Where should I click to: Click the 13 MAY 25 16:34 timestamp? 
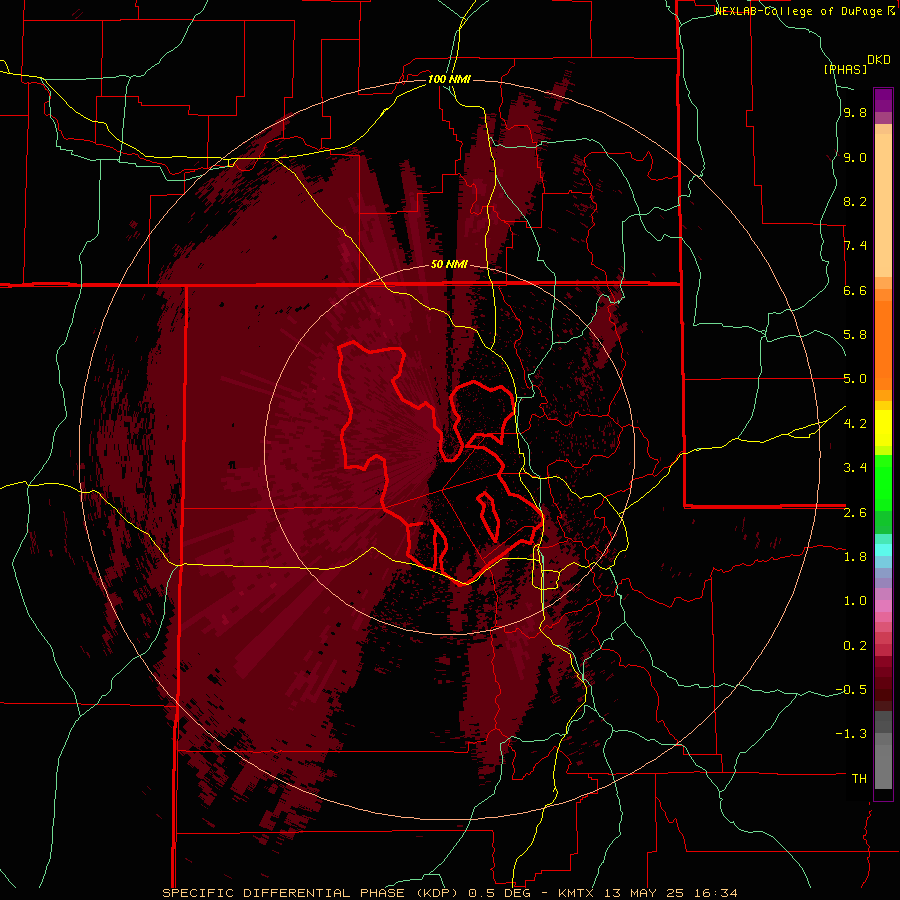click(670, 893)
